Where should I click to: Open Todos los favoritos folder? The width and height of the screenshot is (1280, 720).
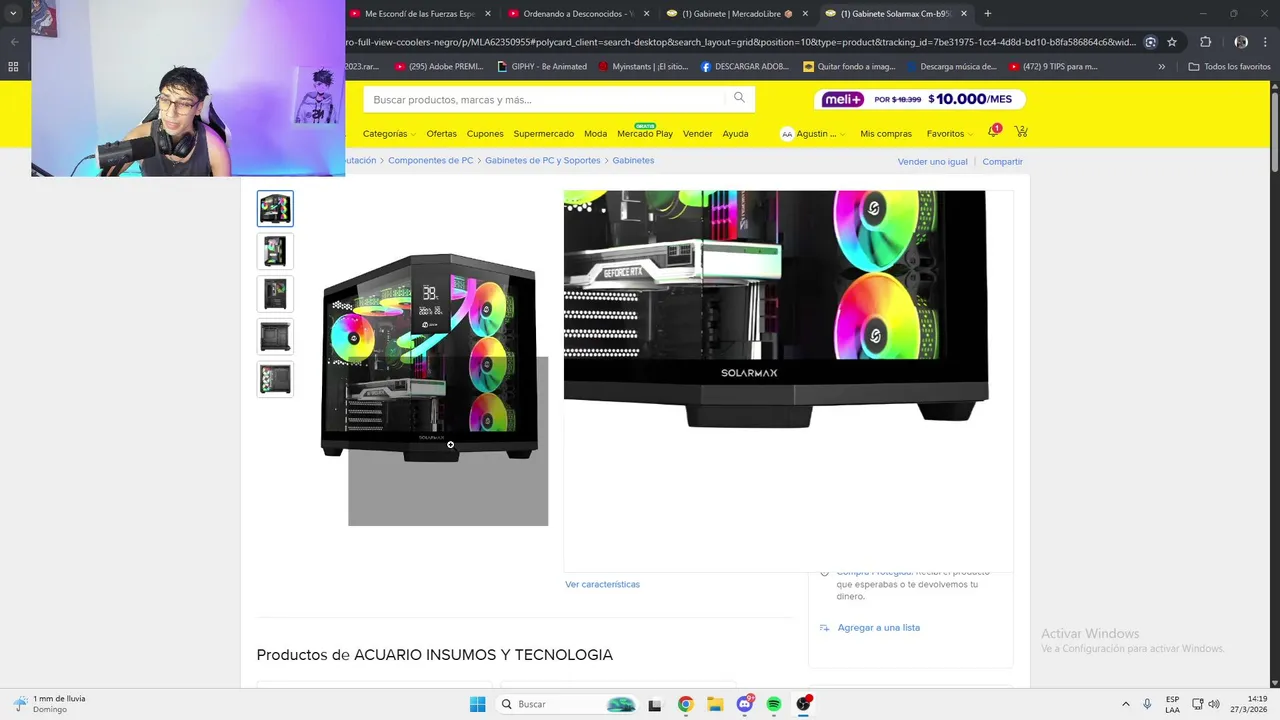[1229, 67]
